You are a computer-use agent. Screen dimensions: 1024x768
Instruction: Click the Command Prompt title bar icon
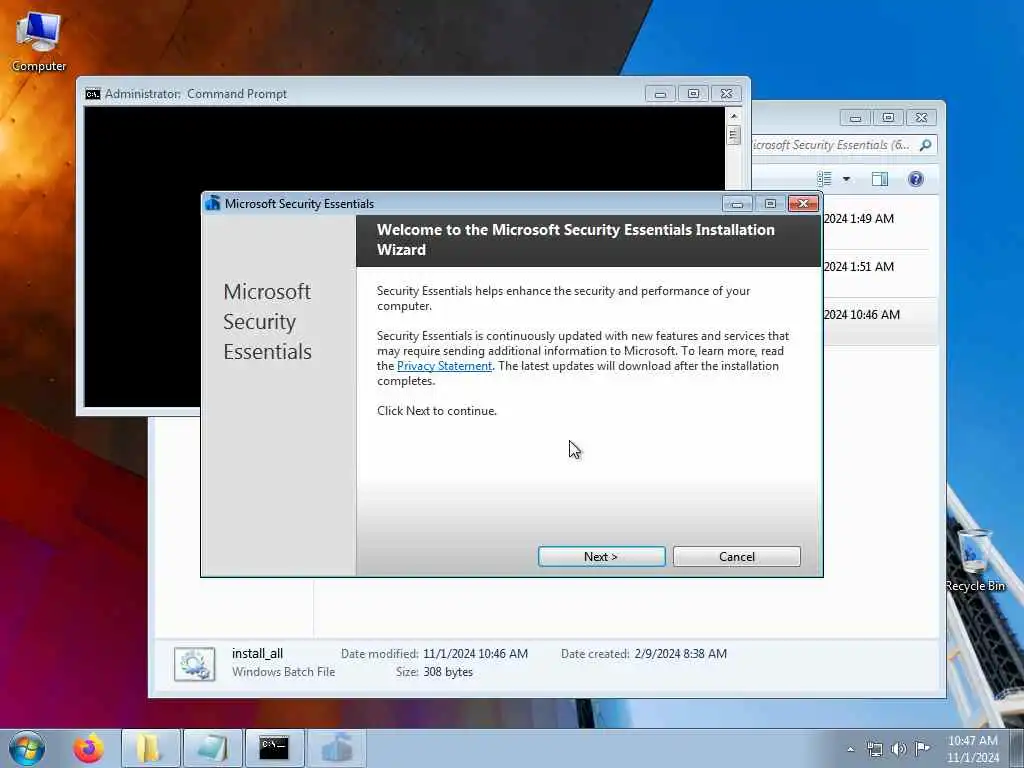tap(93, 94)
